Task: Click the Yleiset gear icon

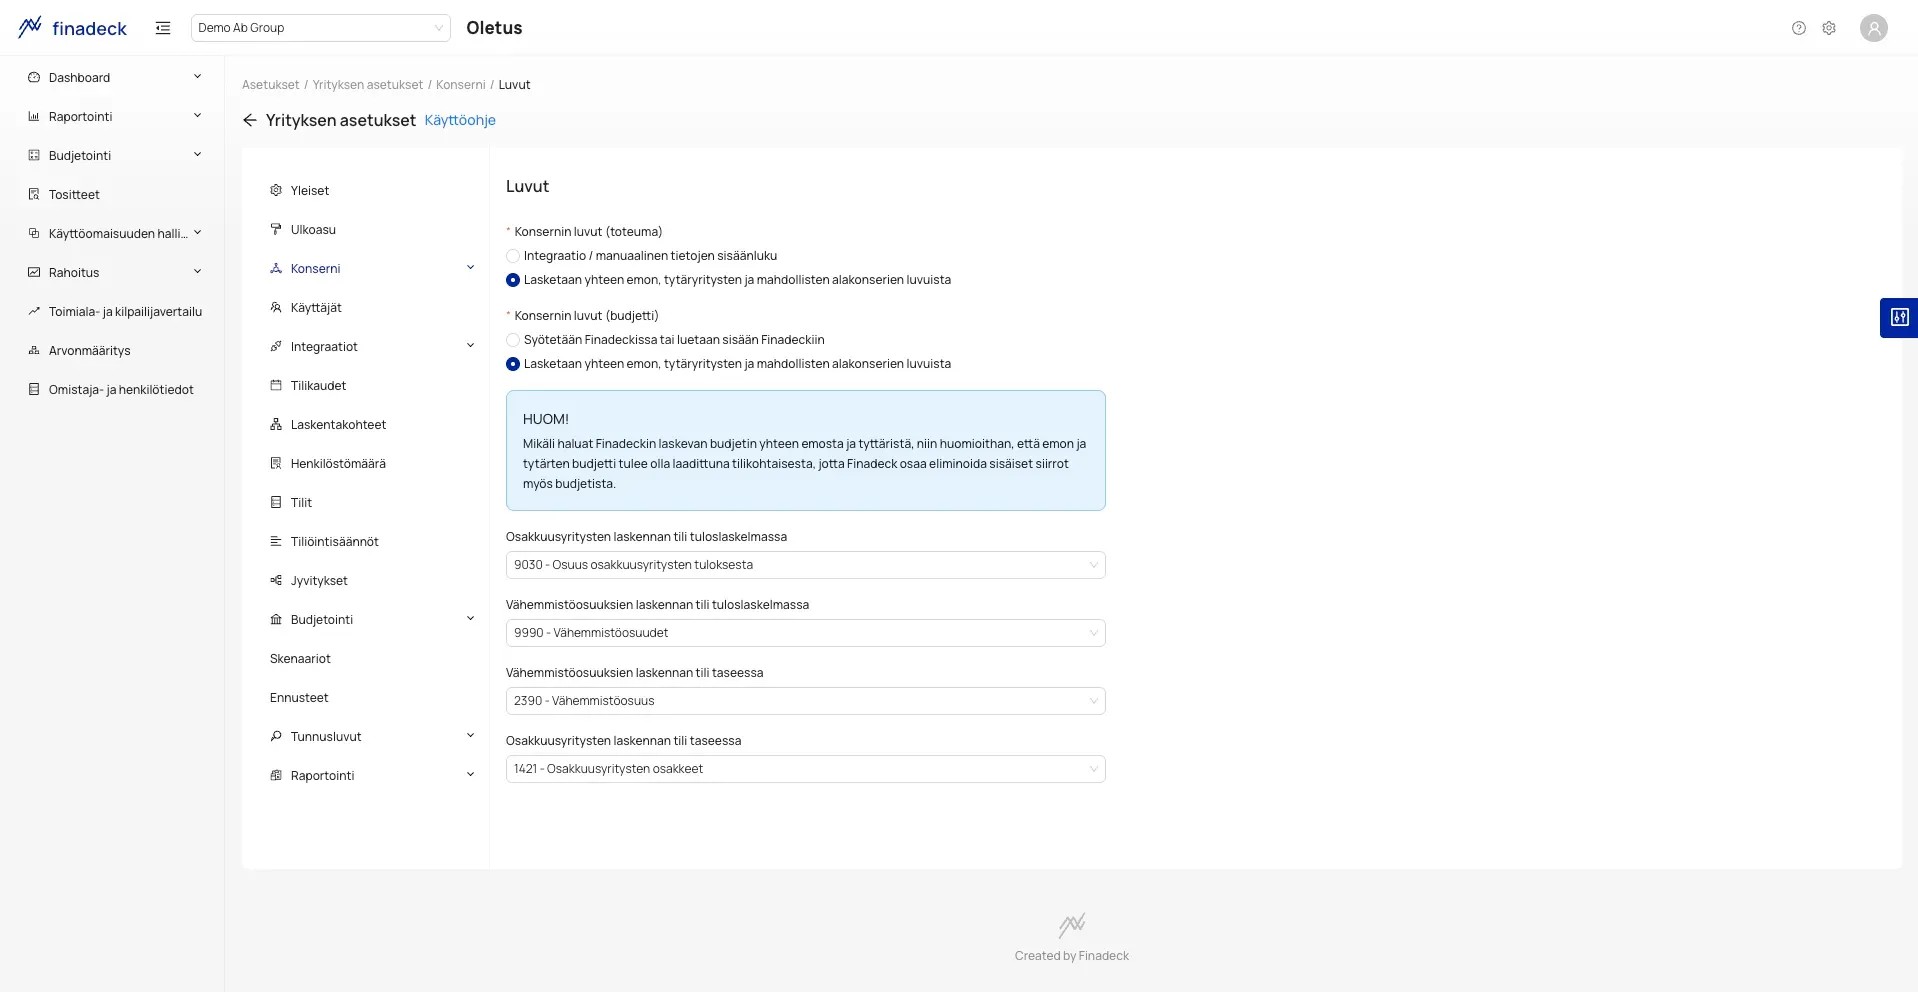Action: (x=276, y=190)
